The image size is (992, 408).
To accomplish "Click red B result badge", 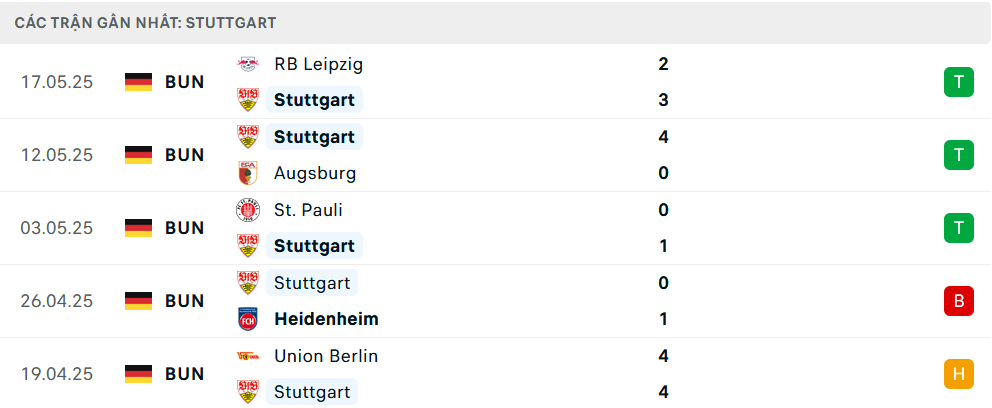I will point(958,301).
